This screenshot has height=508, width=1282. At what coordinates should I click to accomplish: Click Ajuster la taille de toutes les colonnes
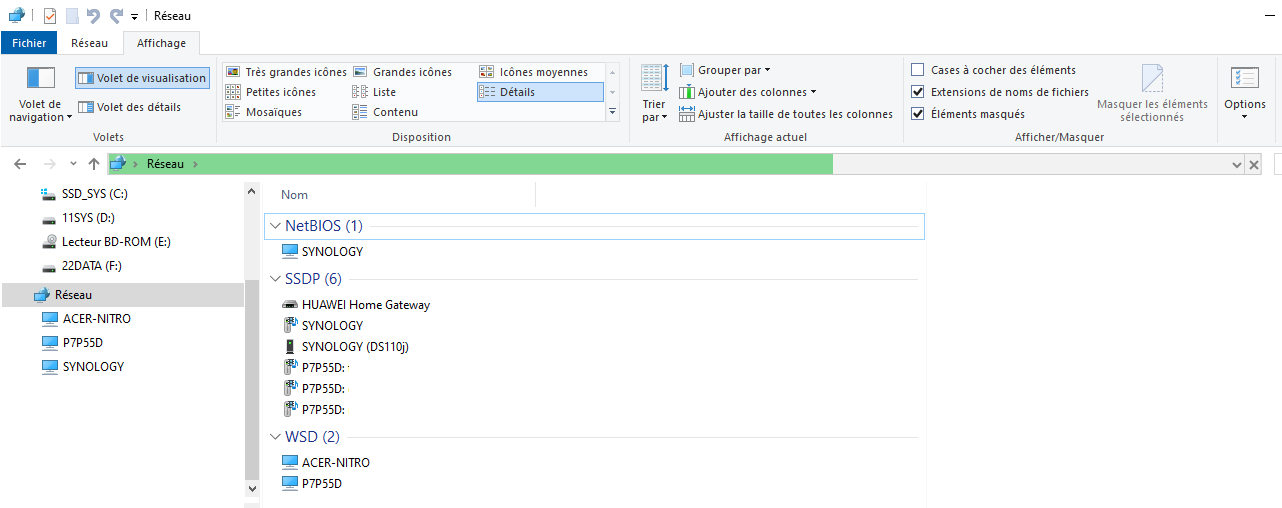[x=786, y=114]
